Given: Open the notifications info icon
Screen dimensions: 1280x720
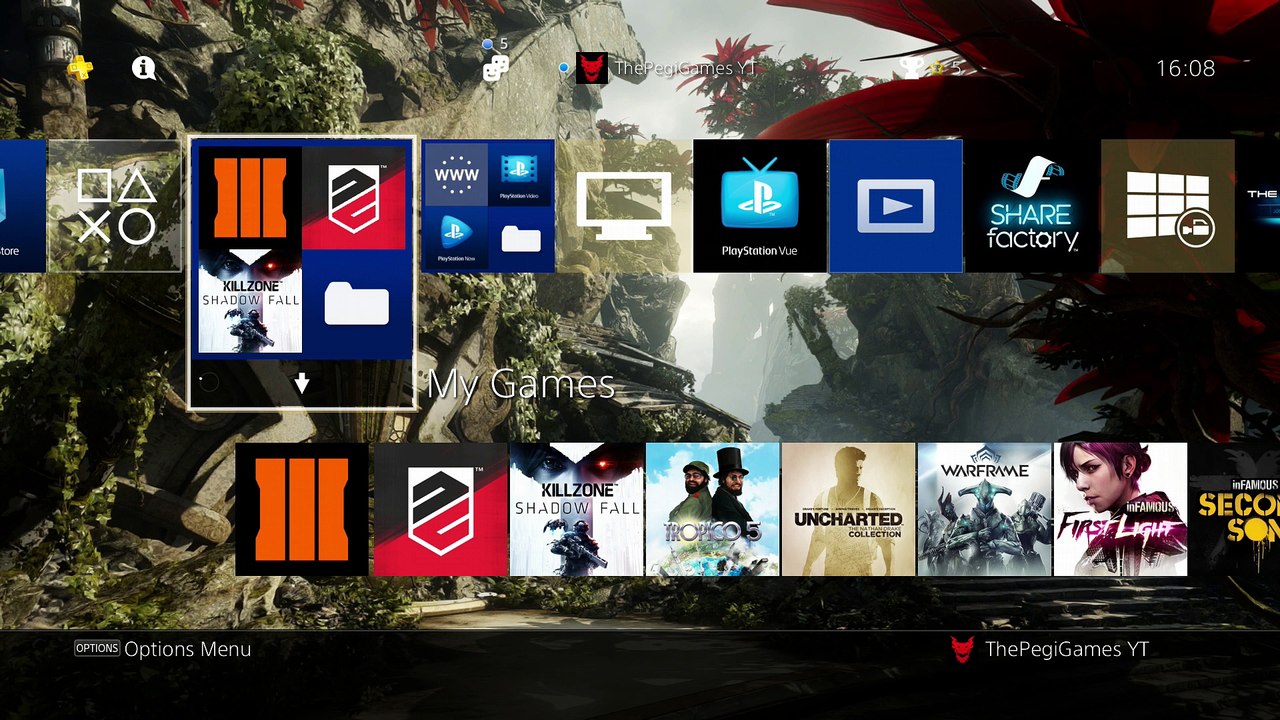Looking at the screenshot, I should pos(144,68).
